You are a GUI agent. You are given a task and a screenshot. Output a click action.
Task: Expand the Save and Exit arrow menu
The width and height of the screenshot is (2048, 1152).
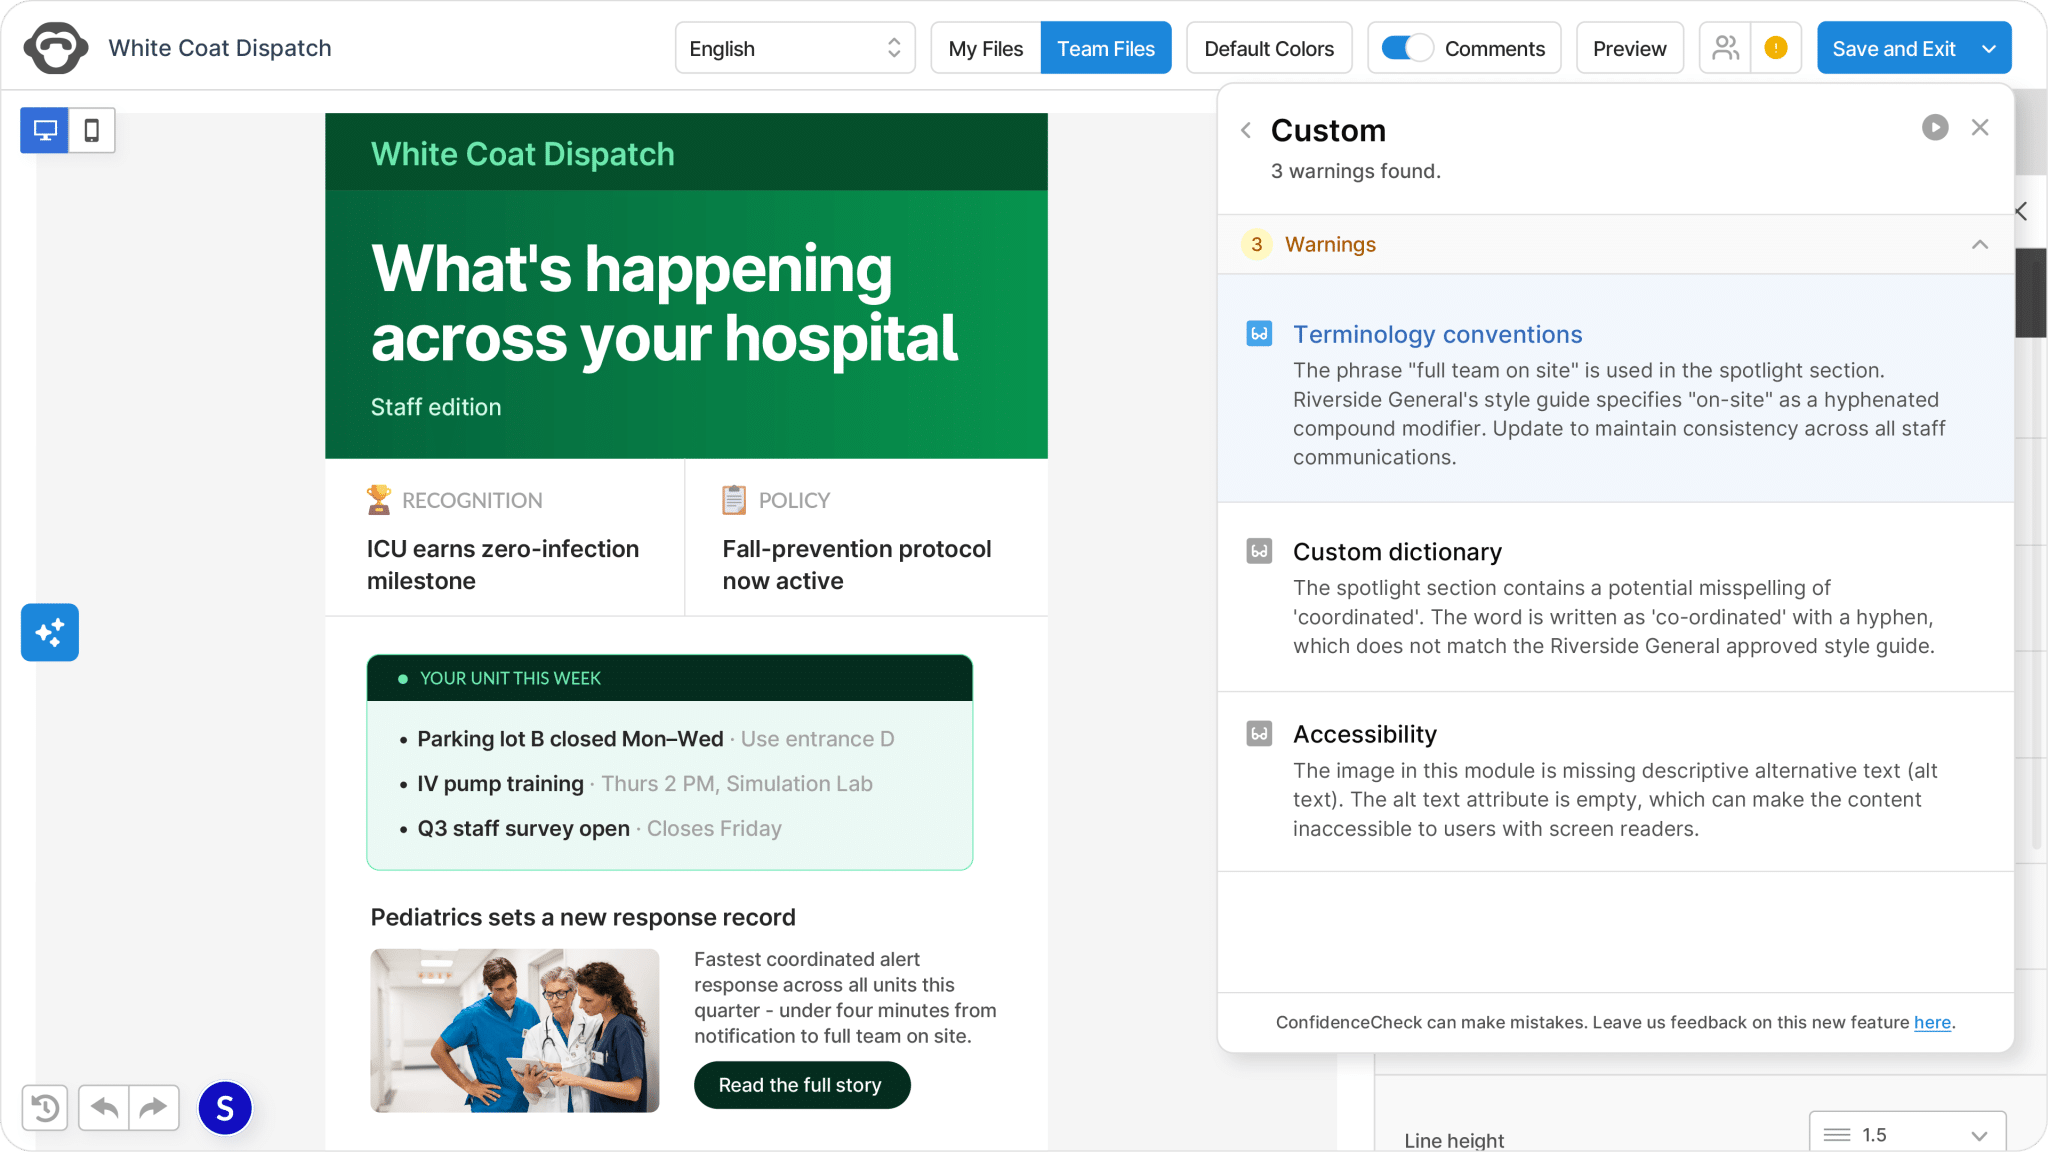1989,48
